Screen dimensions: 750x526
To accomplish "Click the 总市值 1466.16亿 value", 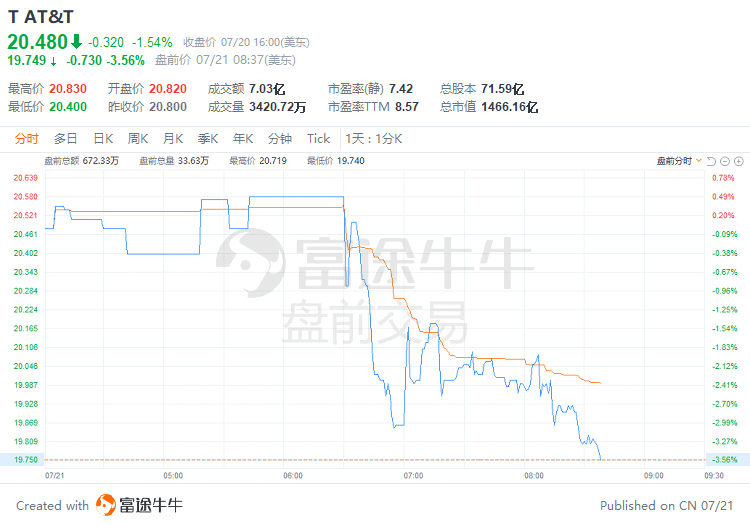I will click(509, 106).
